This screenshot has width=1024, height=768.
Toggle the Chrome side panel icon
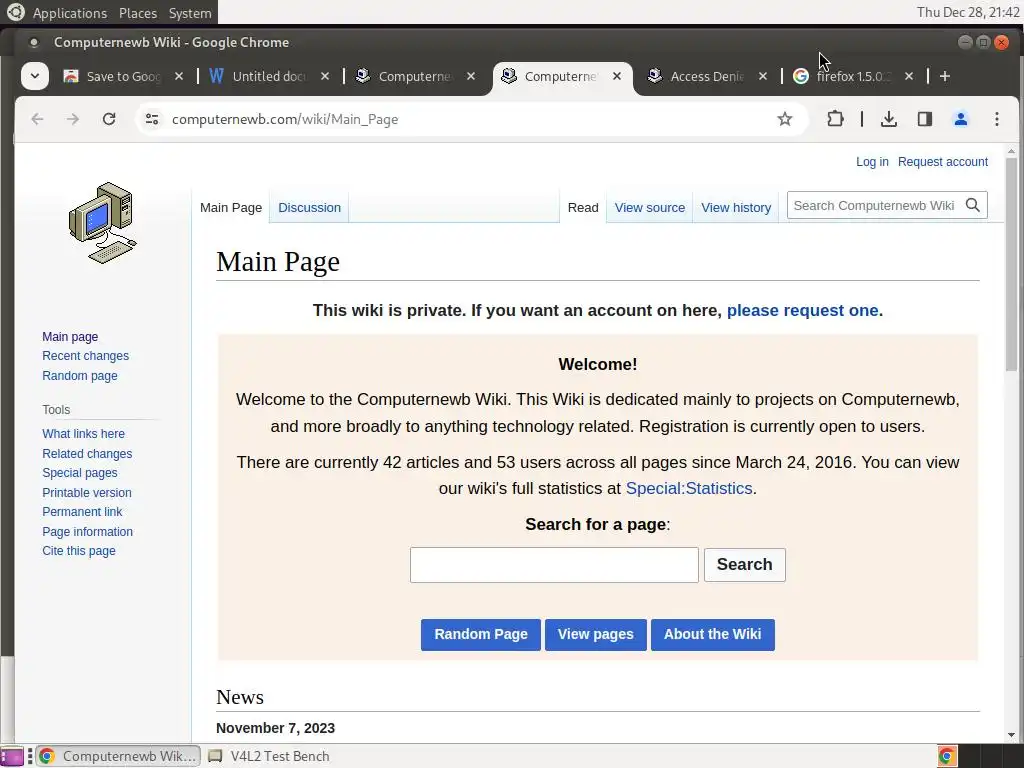[925, 119]
